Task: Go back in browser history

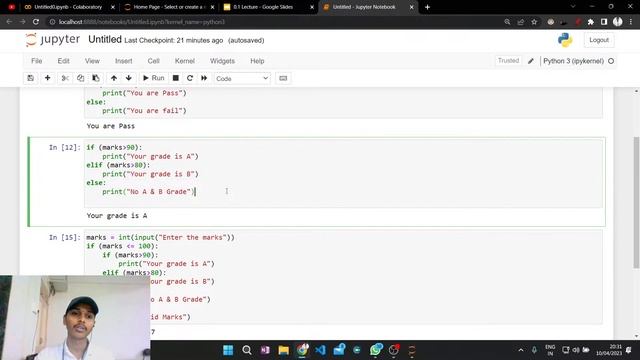Action: 9,22
